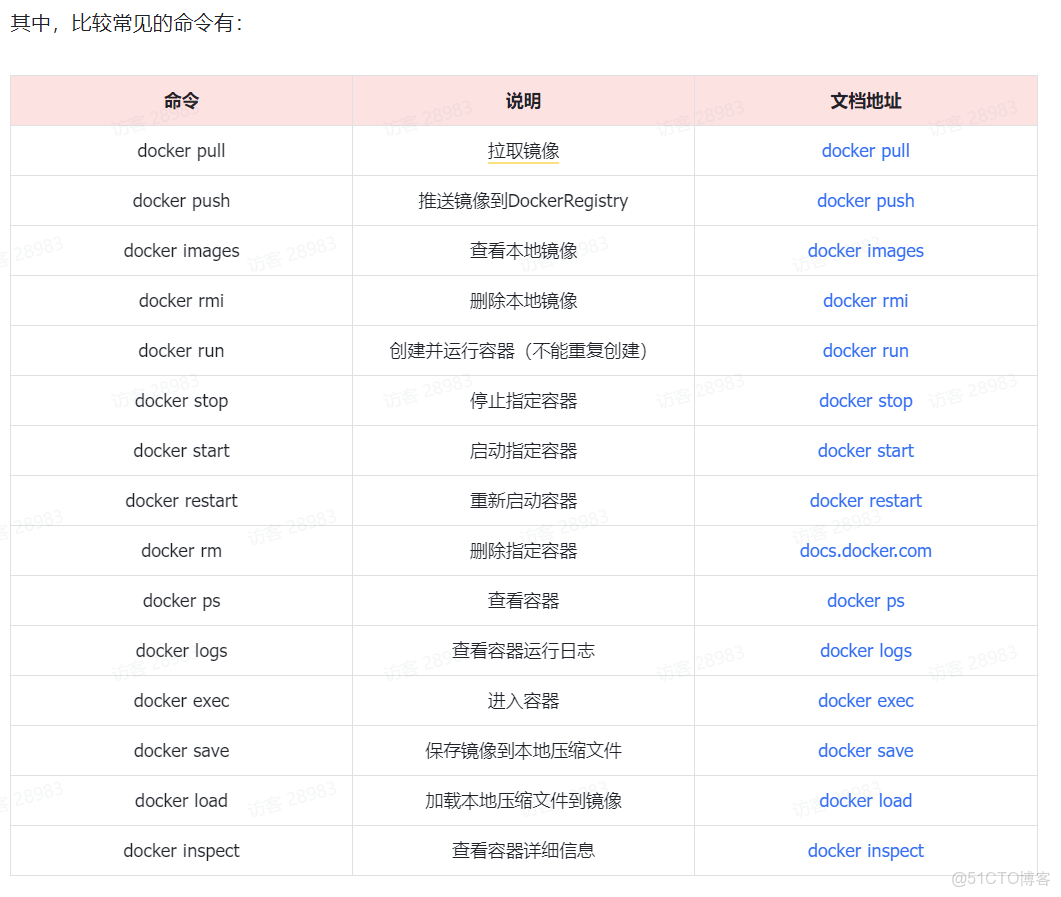Click the 说明 table header cell
Screen dimensions: 1061x897
(x=523, y=100)
